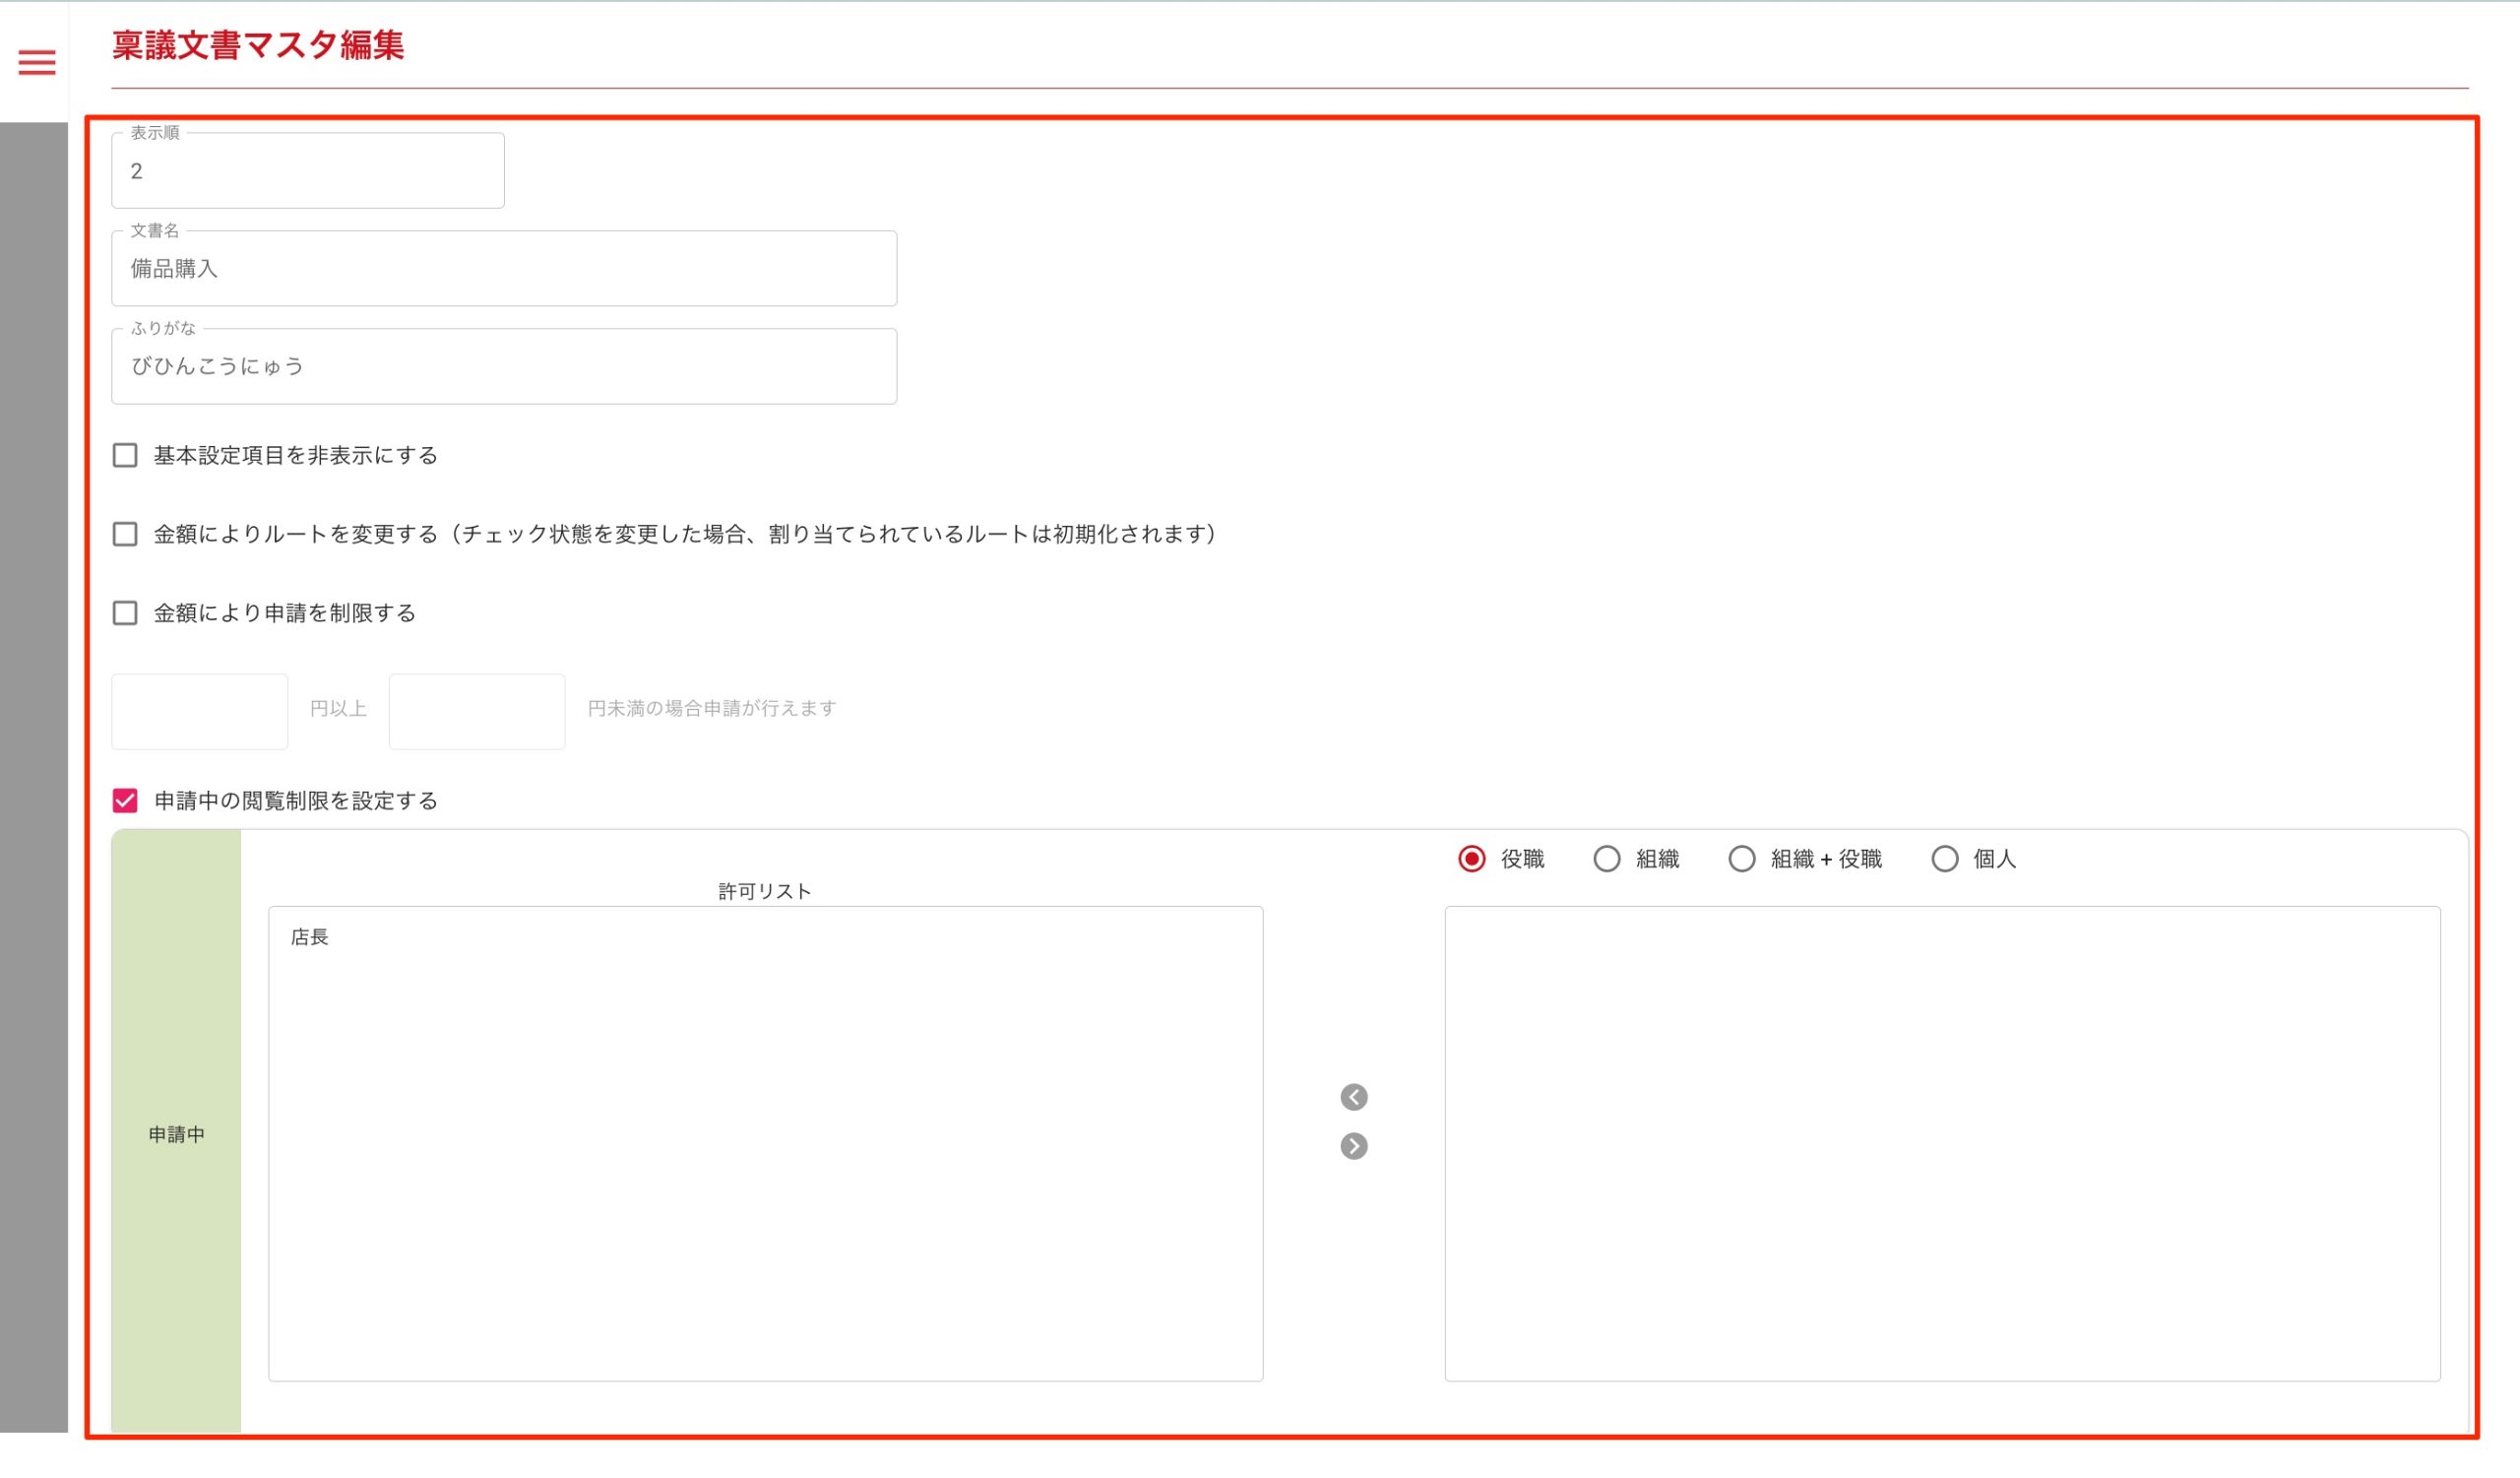Check 基本設定項目を非表示にする checkbox
Screen dimensions: 2520x1478
(x=125, y=456)
